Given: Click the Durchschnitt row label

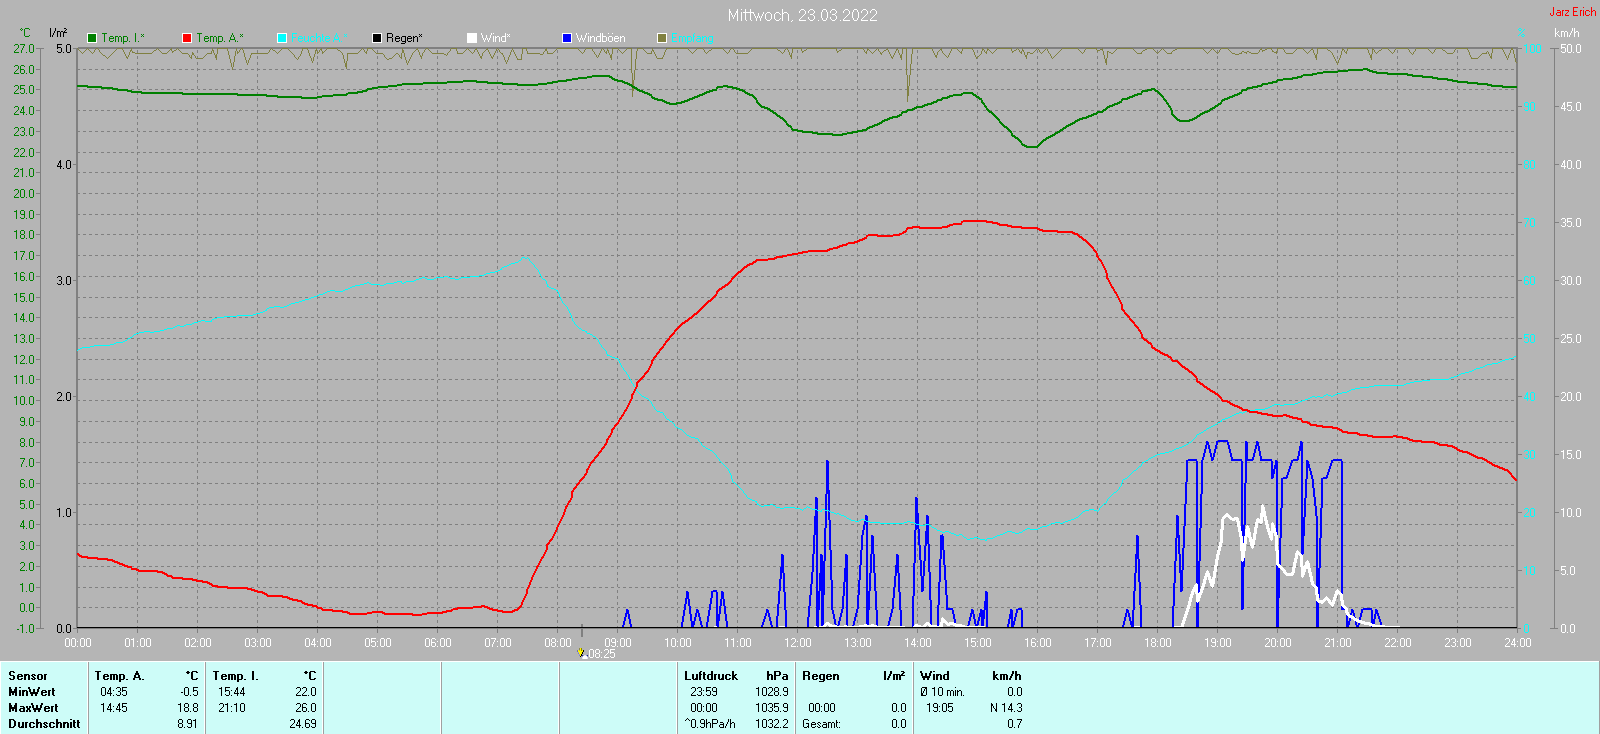Looking at the screenshot, I should (x=44, y=724).
